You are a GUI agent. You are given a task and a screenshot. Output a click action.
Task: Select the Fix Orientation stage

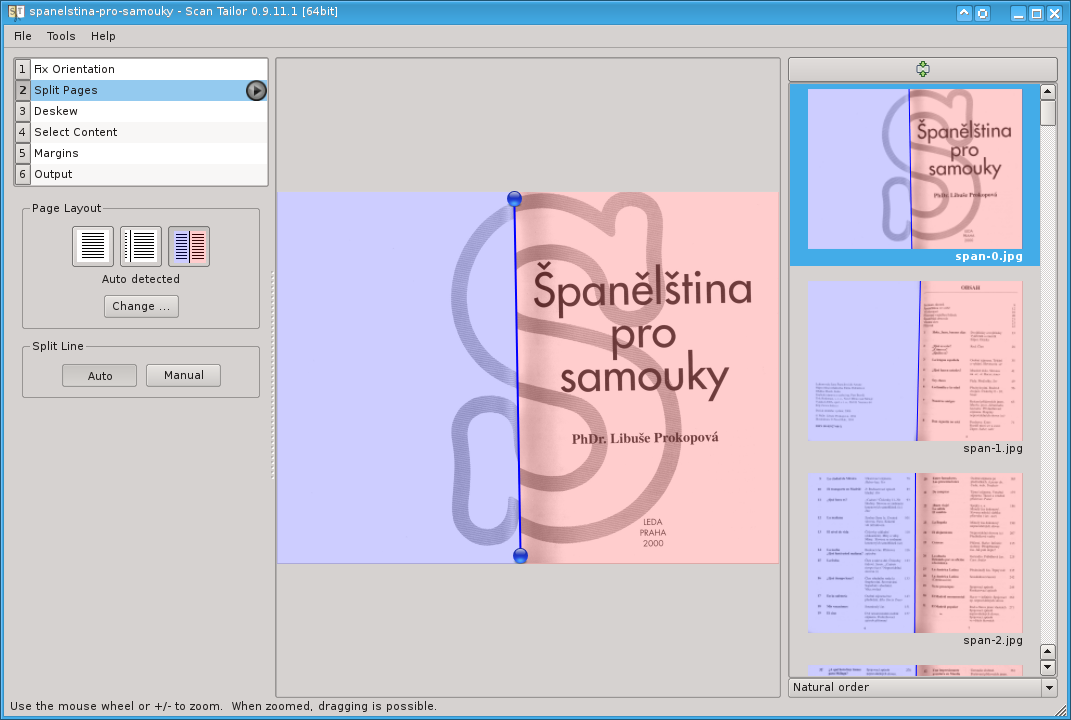[x=141, y=69]
